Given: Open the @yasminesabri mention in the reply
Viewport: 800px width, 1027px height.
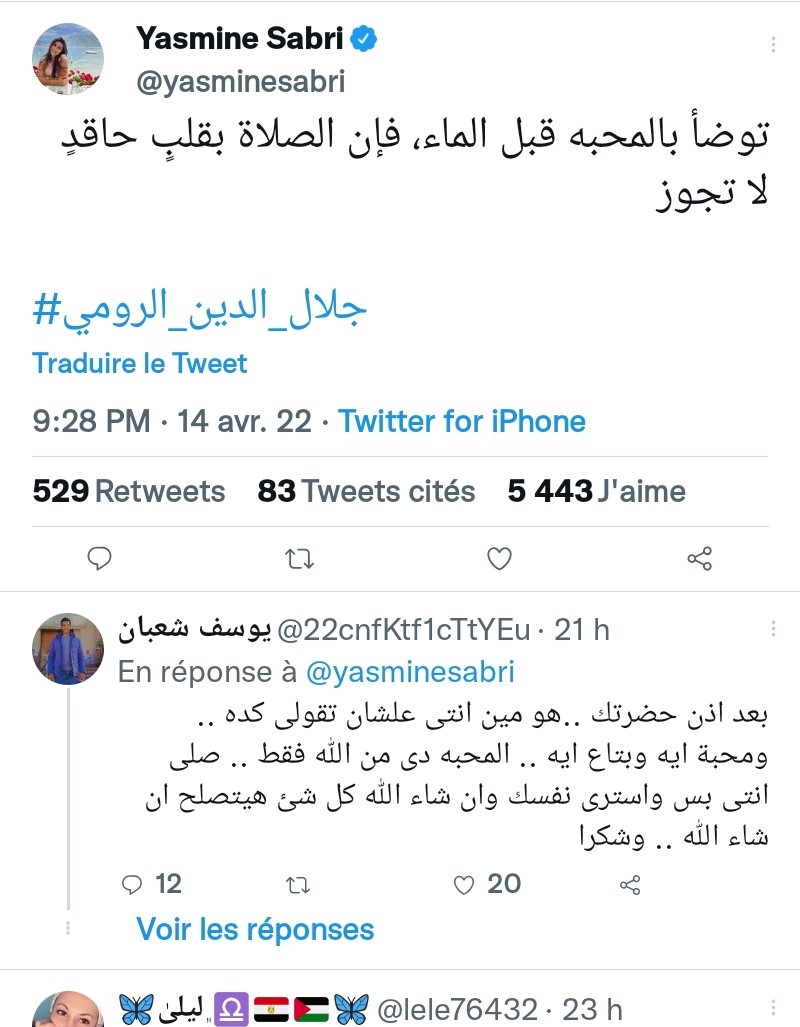Looking at the screenshot, I should point(410,672).
